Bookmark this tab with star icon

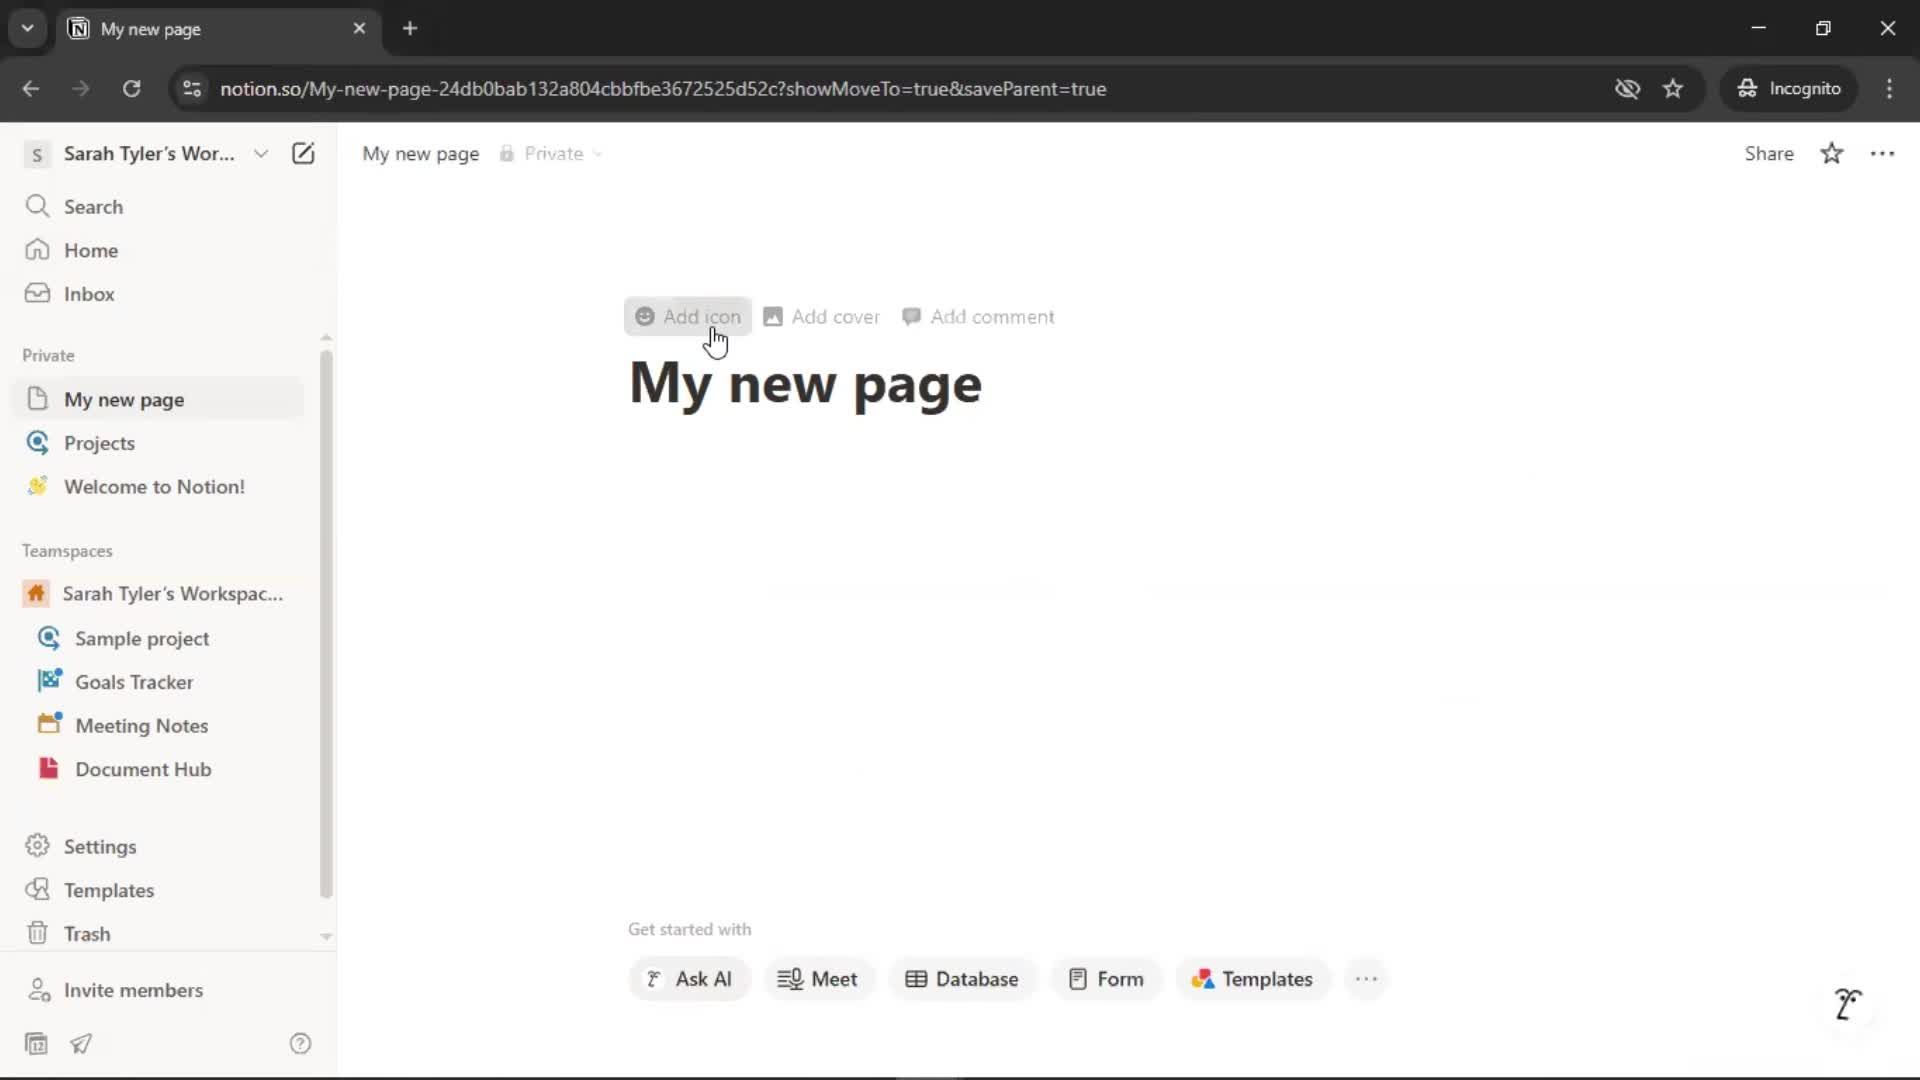tap(1673, 88)
